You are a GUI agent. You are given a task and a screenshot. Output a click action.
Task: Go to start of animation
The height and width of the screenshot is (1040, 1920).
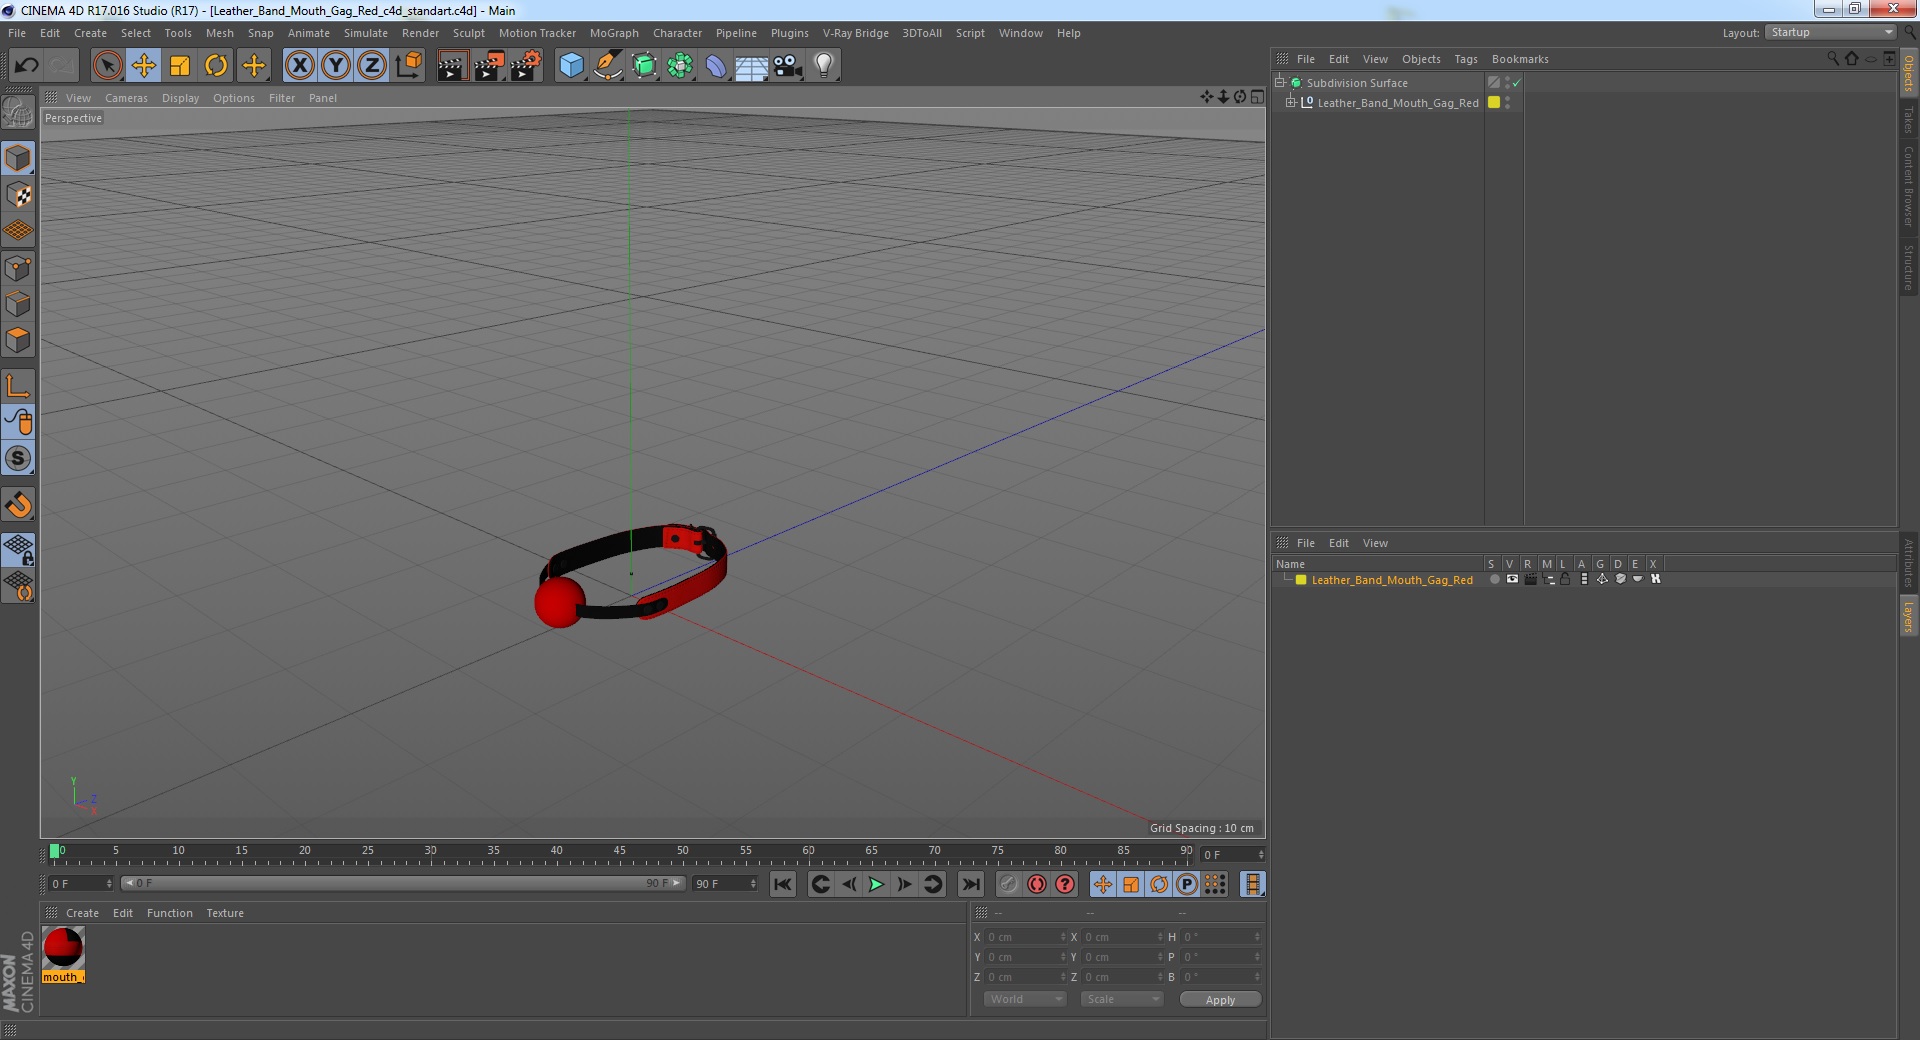(x=782, y=884)
